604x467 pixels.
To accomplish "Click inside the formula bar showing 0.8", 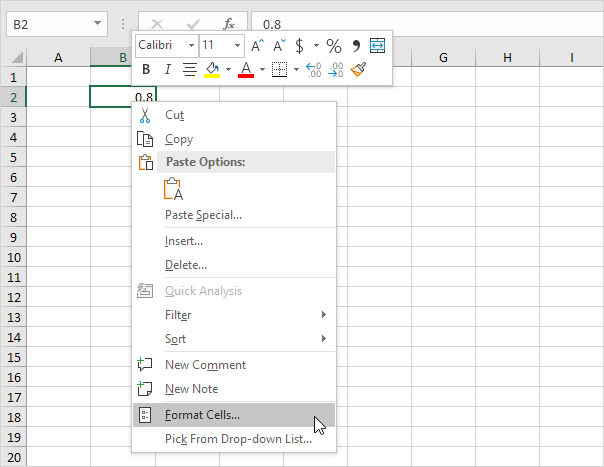I will coord(420,22).
